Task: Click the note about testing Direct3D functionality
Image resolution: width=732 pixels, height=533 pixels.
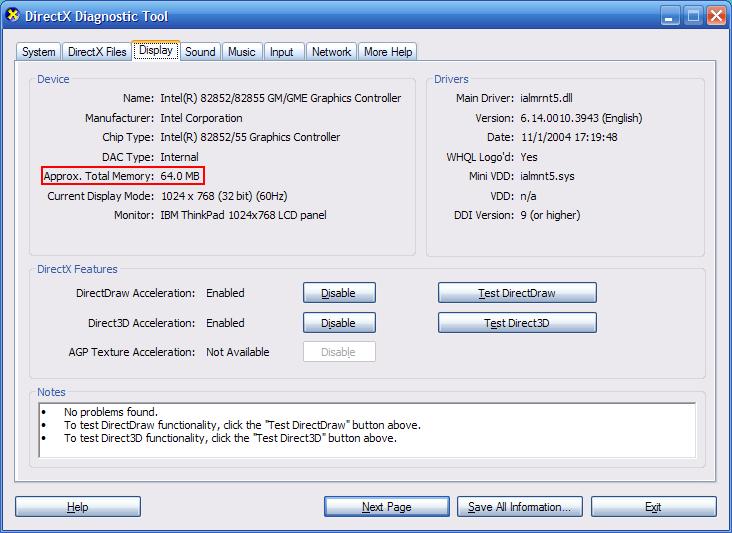Action: click(230, 438)
